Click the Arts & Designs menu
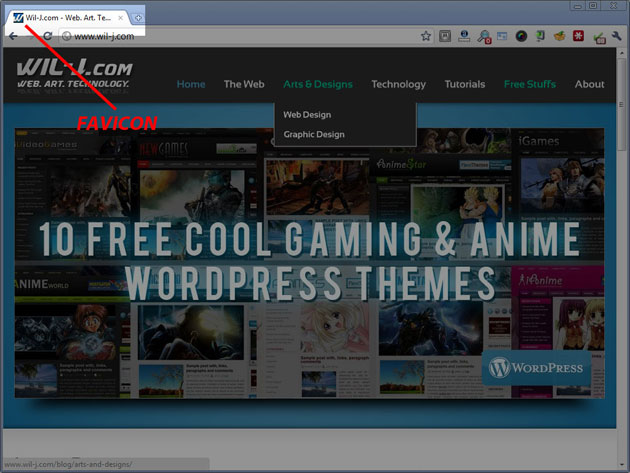630x473 pixels. 318,84
